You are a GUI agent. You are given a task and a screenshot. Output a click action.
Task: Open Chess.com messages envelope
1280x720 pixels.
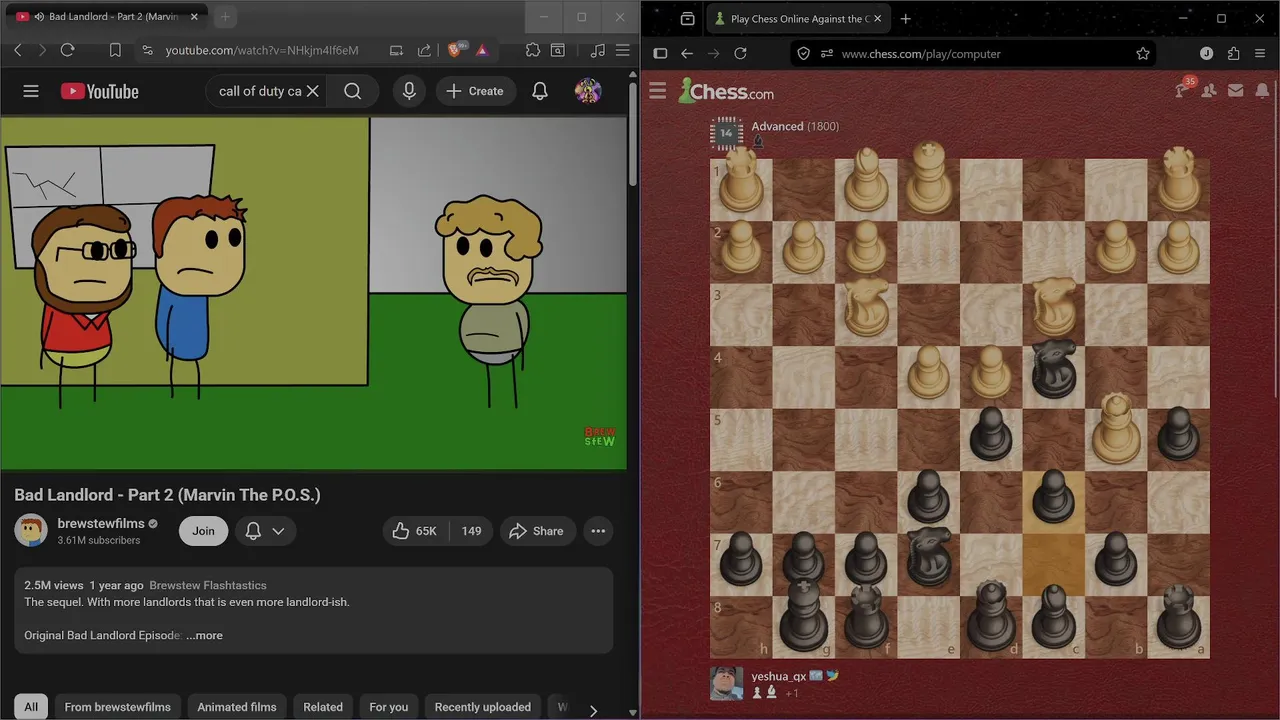click(x=1236, y=91)
